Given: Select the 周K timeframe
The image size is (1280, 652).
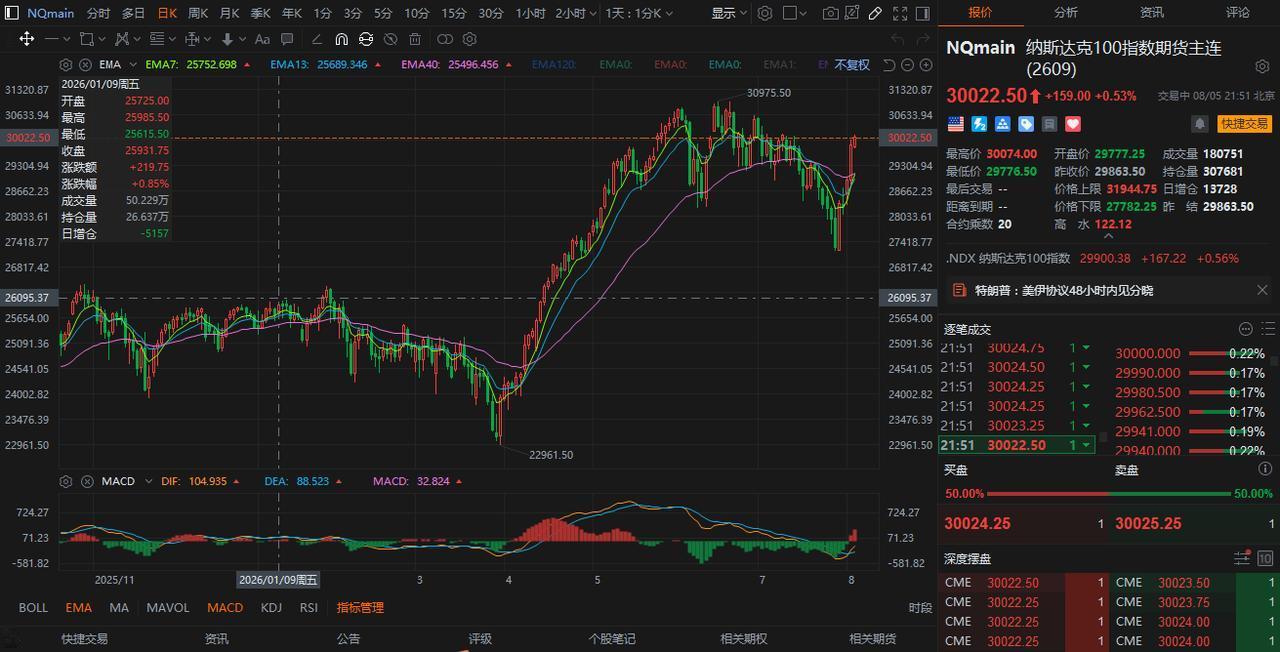Looking at the screenshot, I should (x=198, y=13).
